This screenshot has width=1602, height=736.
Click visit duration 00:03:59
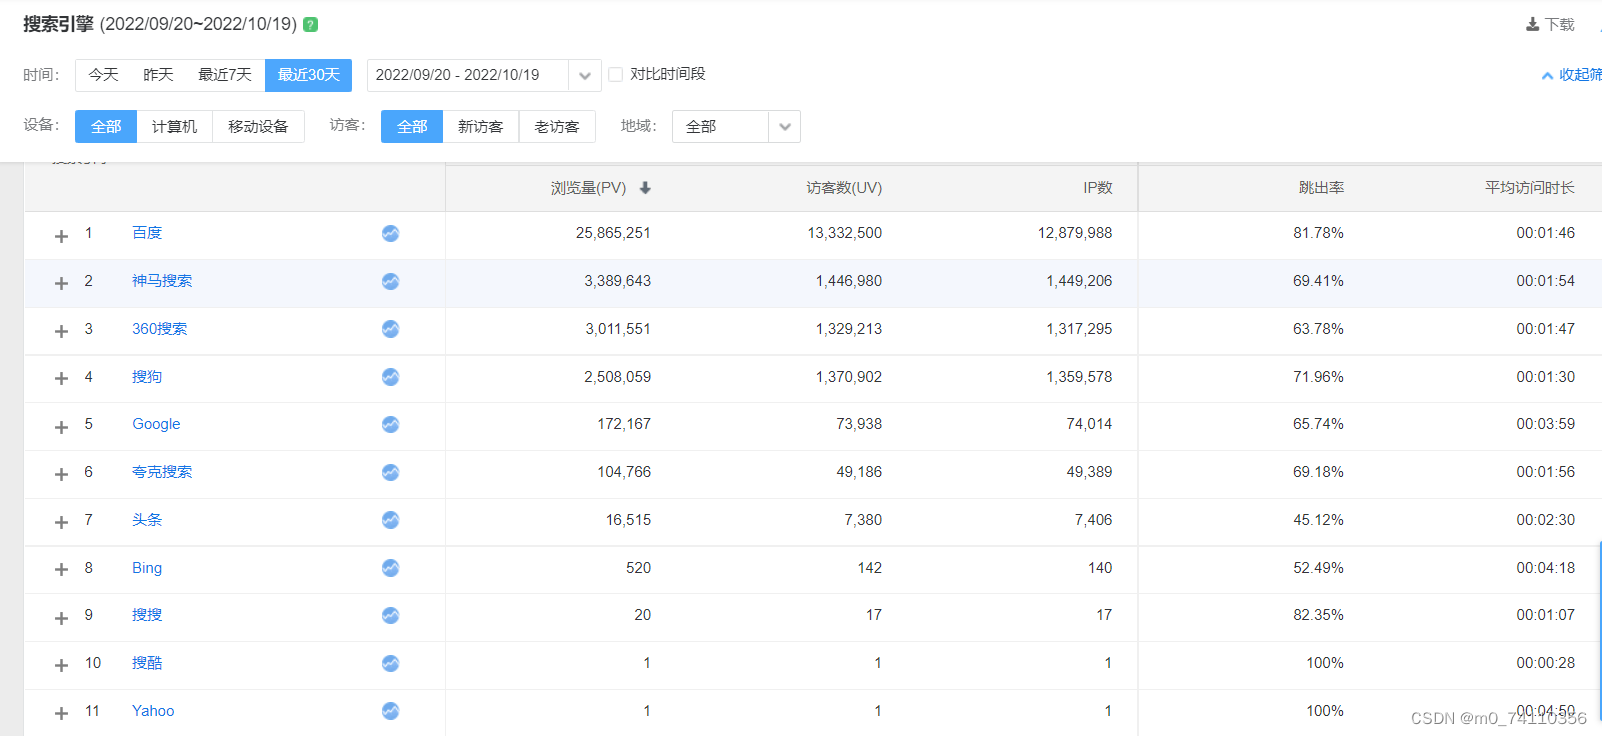tap(1545, 424)
